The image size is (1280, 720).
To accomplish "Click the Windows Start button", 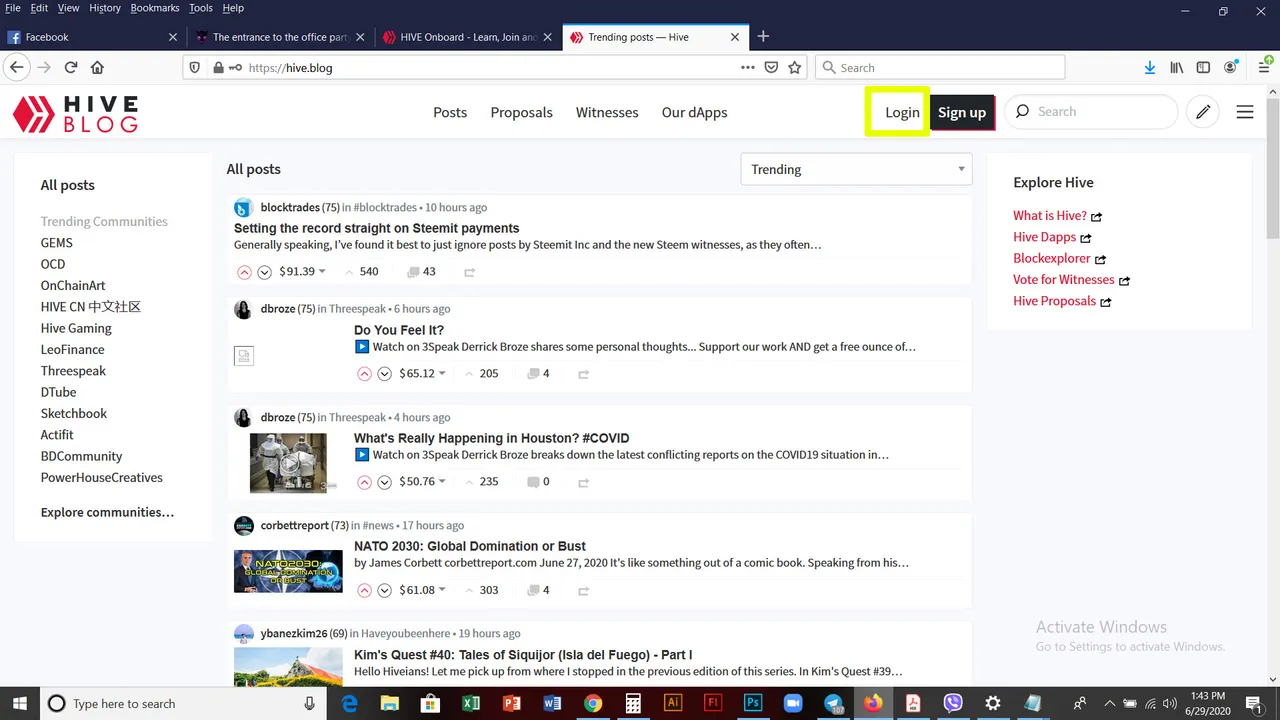I will tap(19, 703).
